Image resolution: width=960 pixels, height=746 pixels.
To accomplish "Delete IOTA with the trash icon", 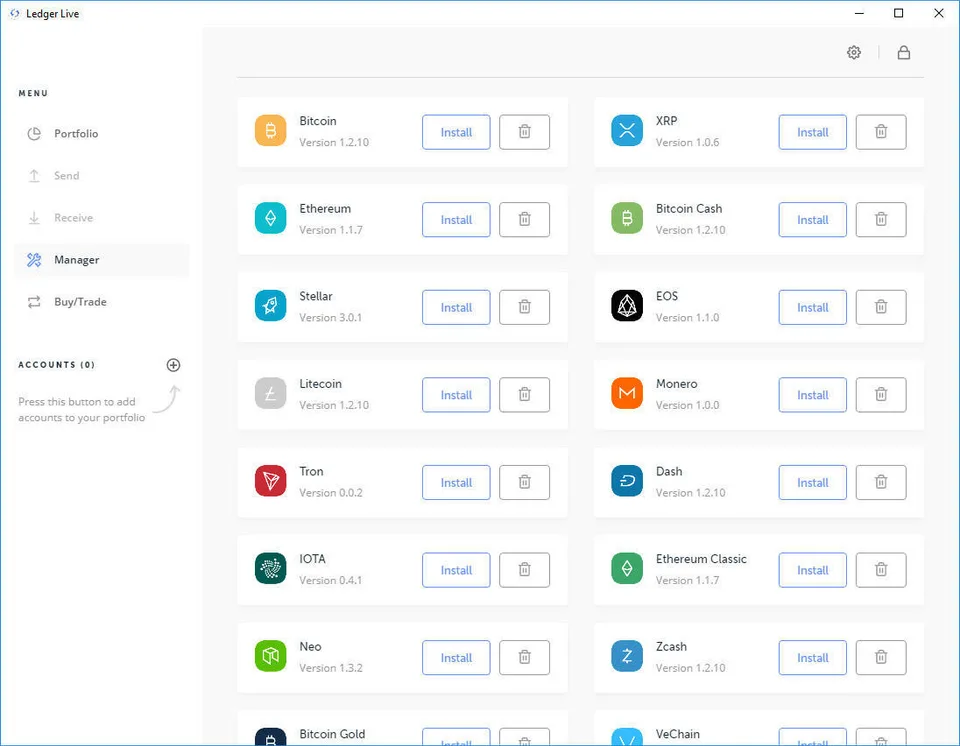I will click(x=525, y=570).
